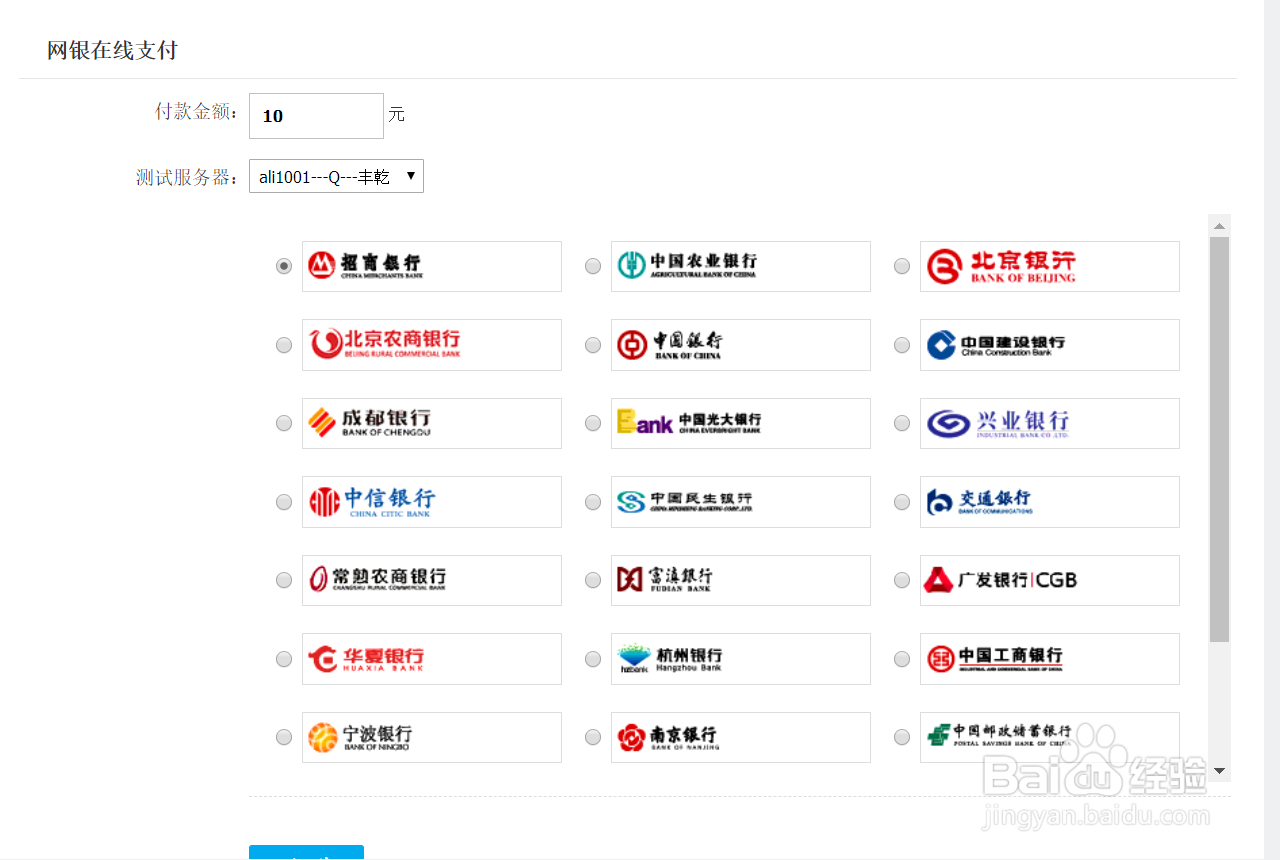Screen dimensions: 1280x860
Task: Click the China Everbright Bank logo
Action: coord(741,423)
